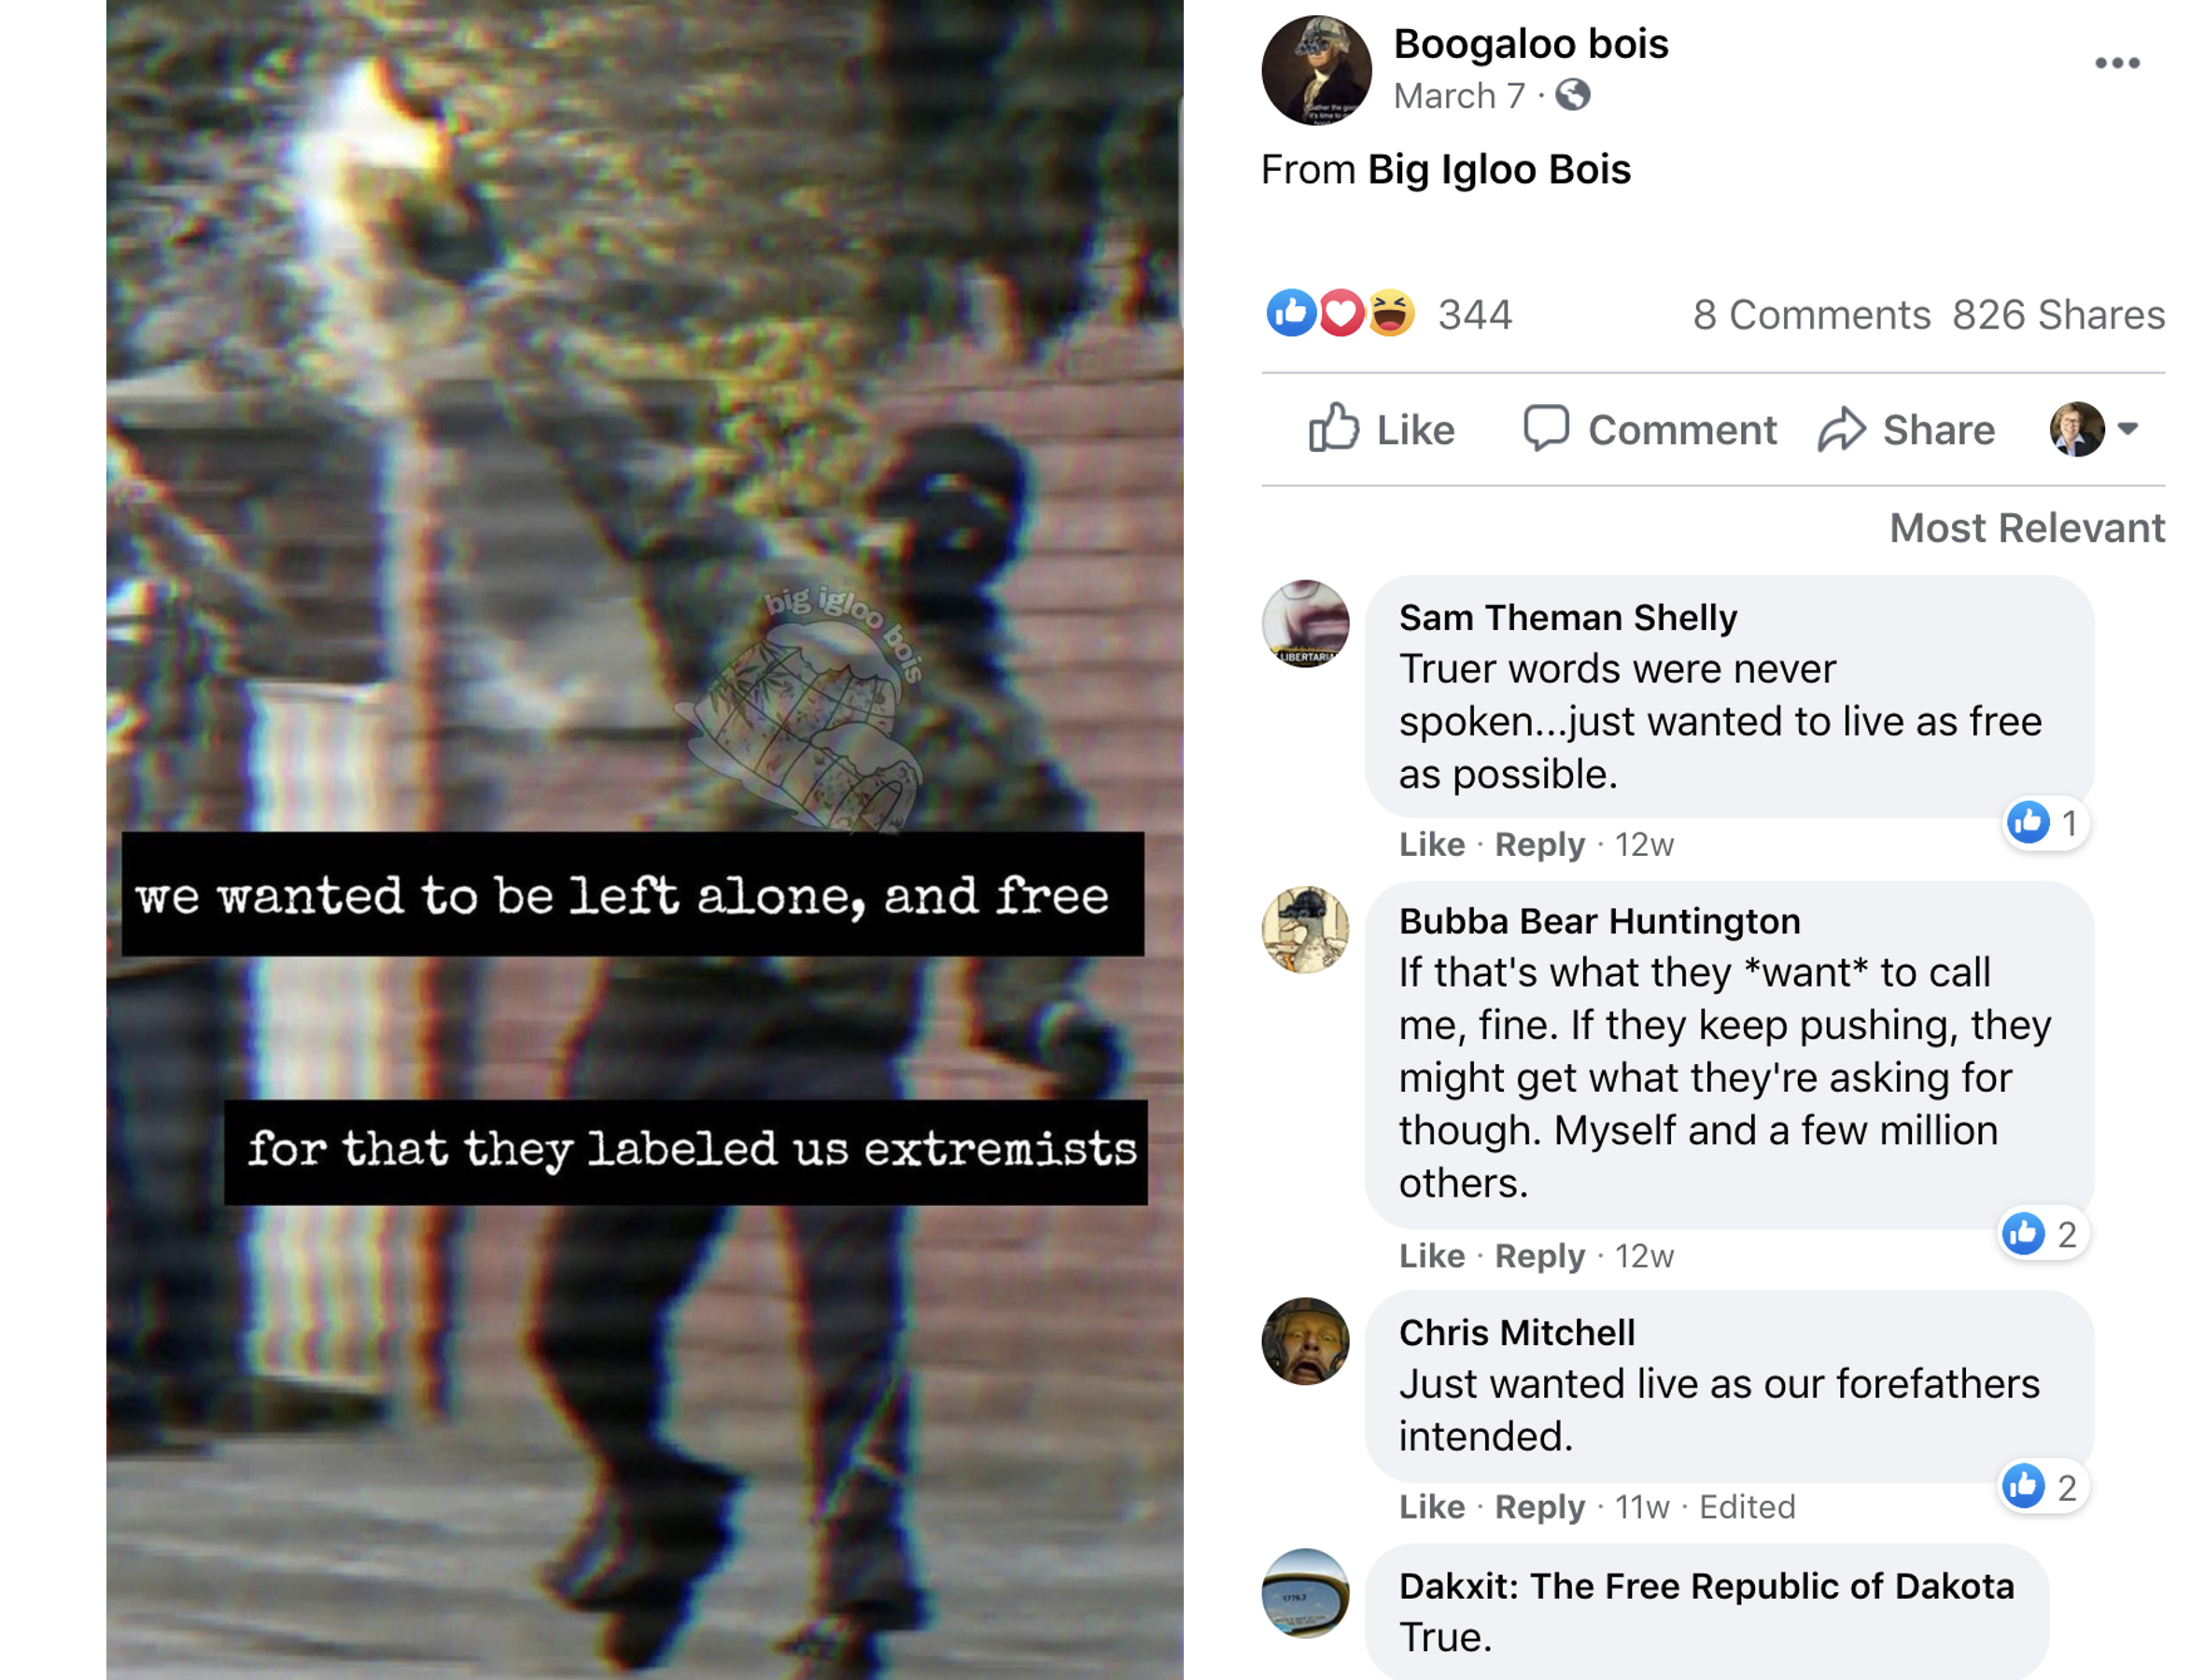The height and width of the screenshot is (1680, 2205).
Task: Click the laughing face reaction icon
Action: (1390, 313)
